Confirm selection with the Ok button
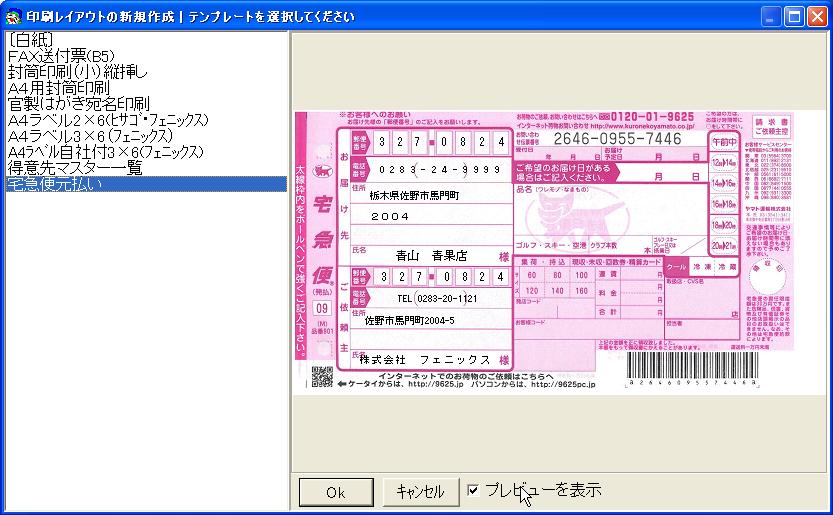833x515 pixels. [x=336, y=492]
